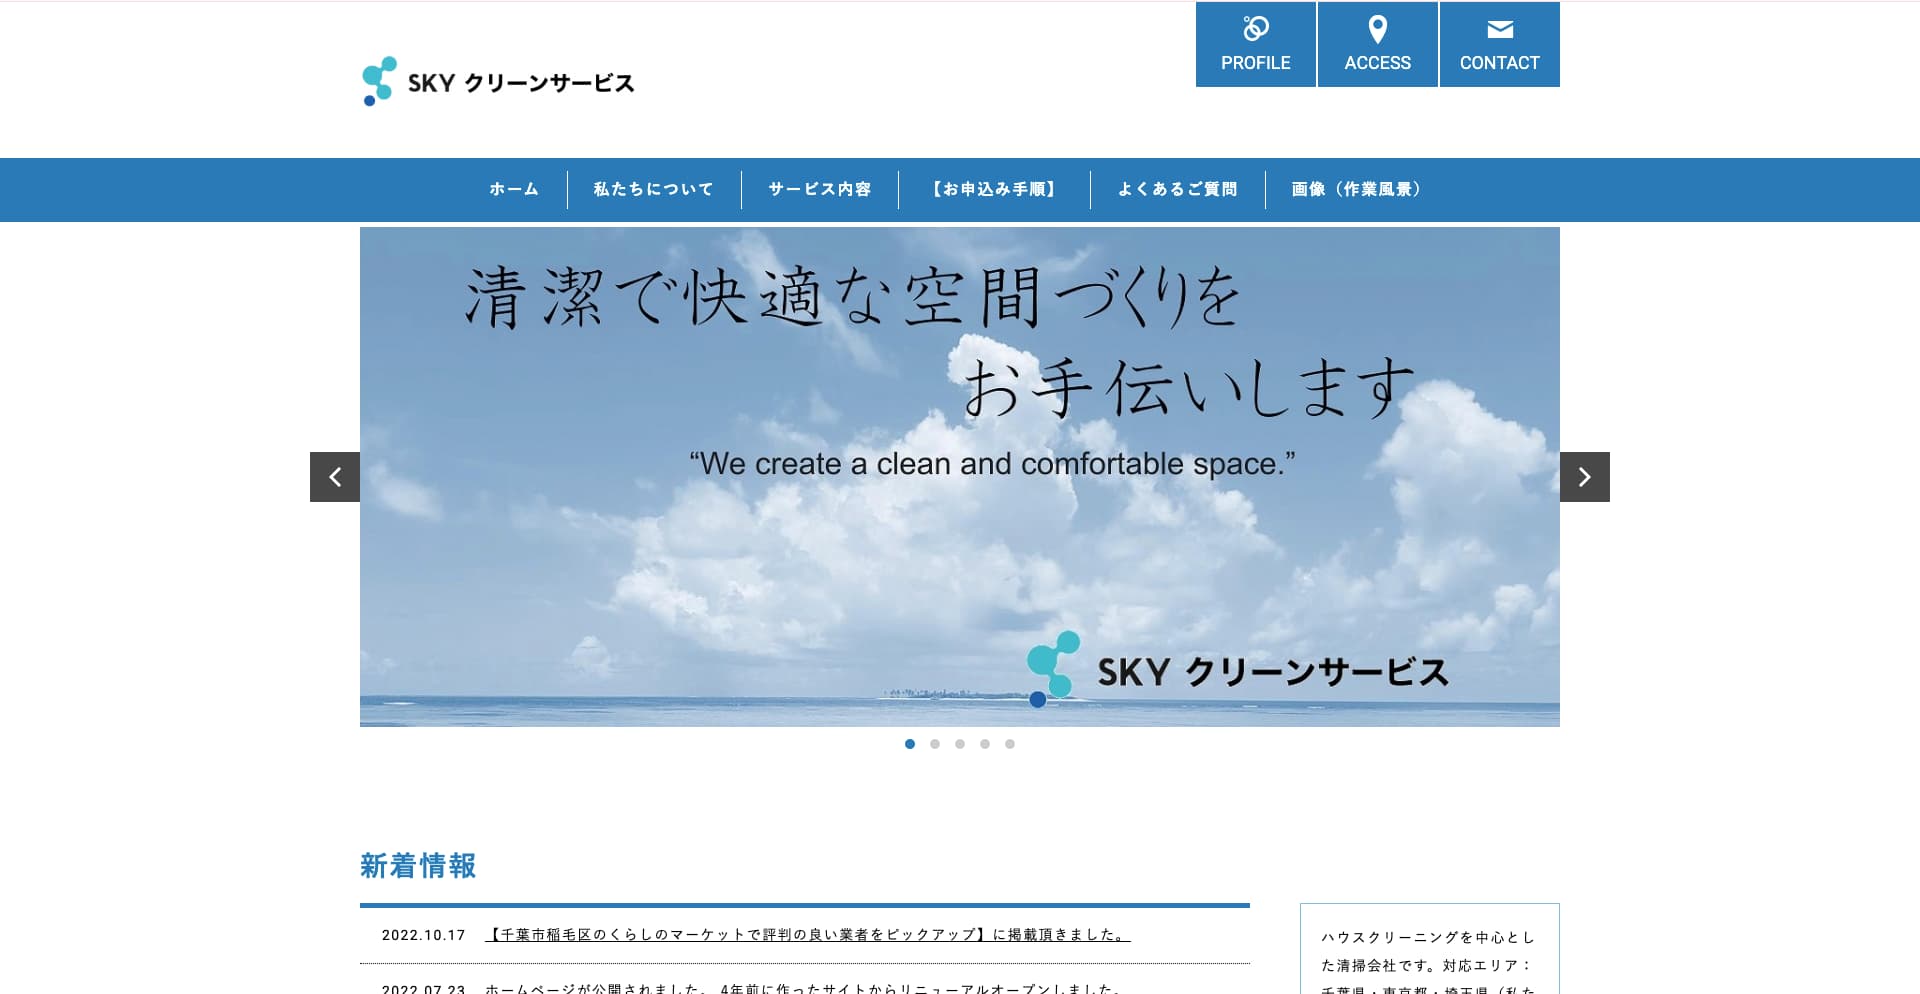Select 【お申込み手順】 in navigation bar
Screen dimensions: 1920x994
coord(994,189)
